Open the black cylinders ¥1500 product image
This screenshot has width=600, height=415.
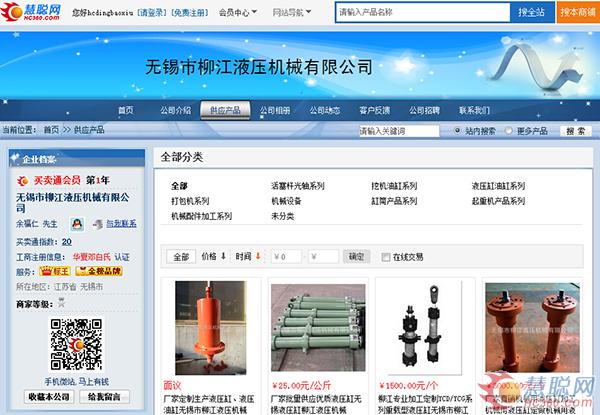pos(425,327)
